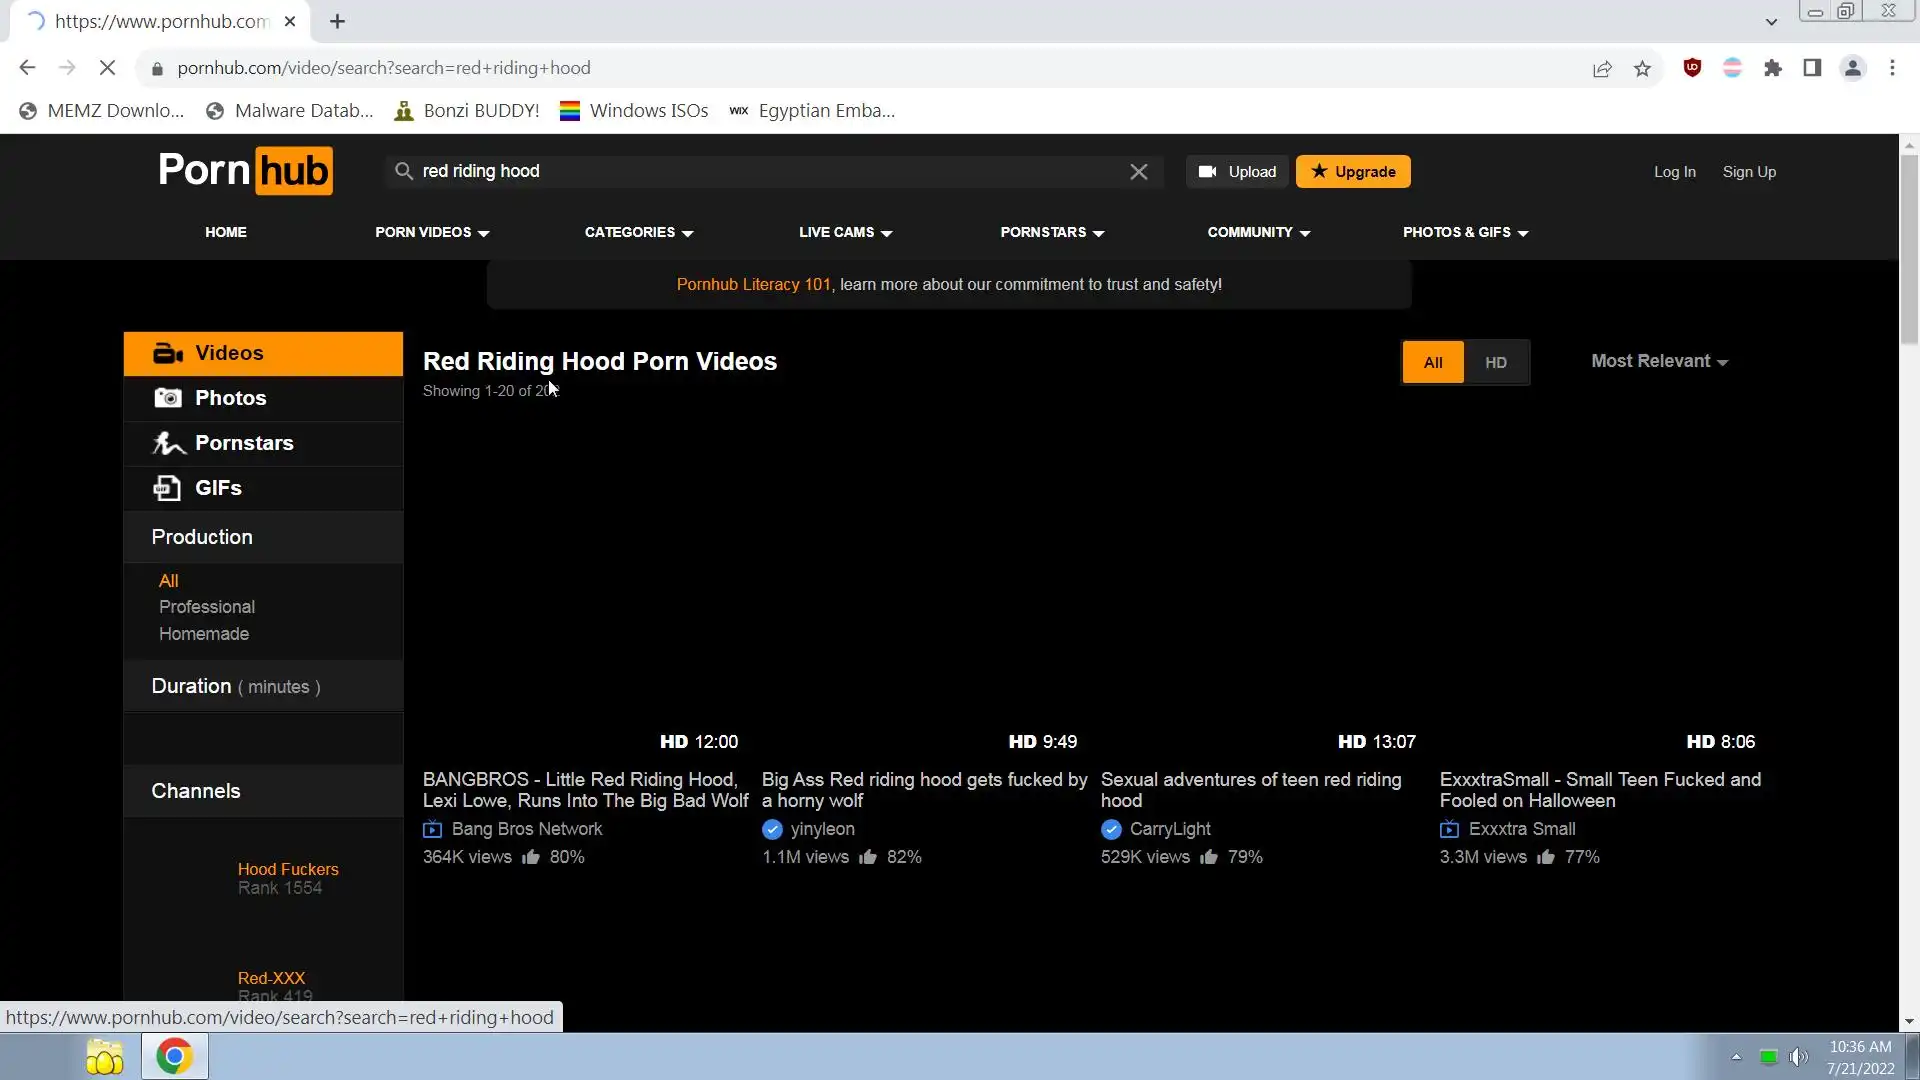Go to the Home navigation item
This screenshot has width=1920, height=1080.
[226, 232]
